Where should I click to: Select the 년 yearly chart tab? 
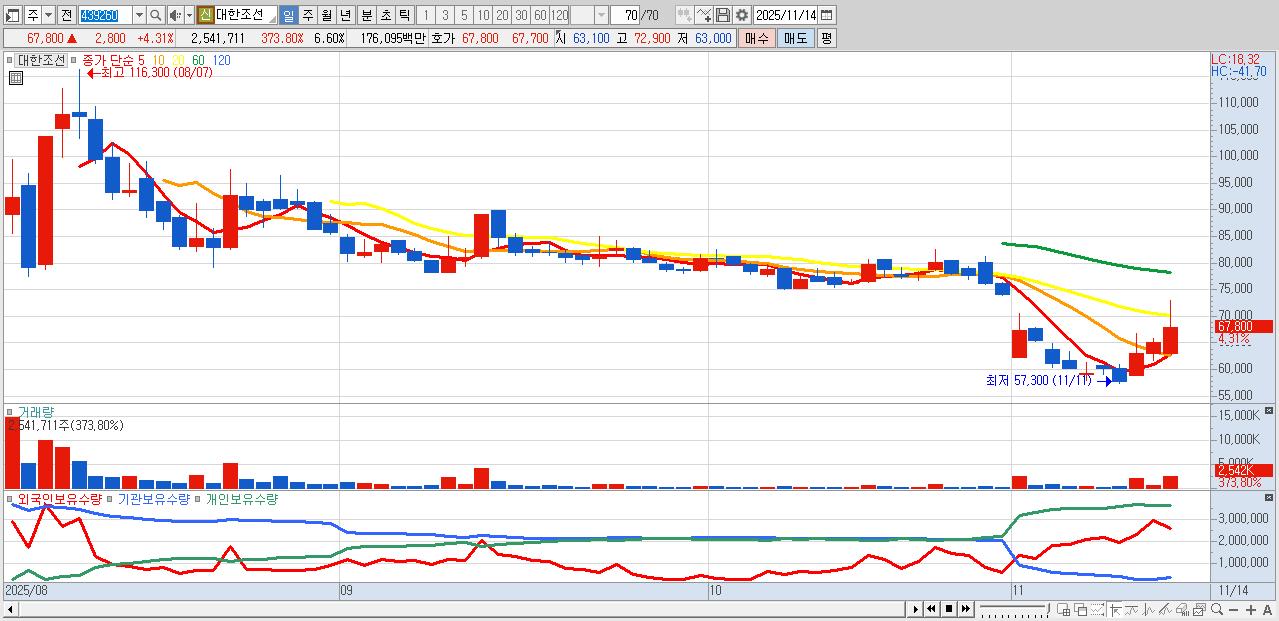point(345,15)
